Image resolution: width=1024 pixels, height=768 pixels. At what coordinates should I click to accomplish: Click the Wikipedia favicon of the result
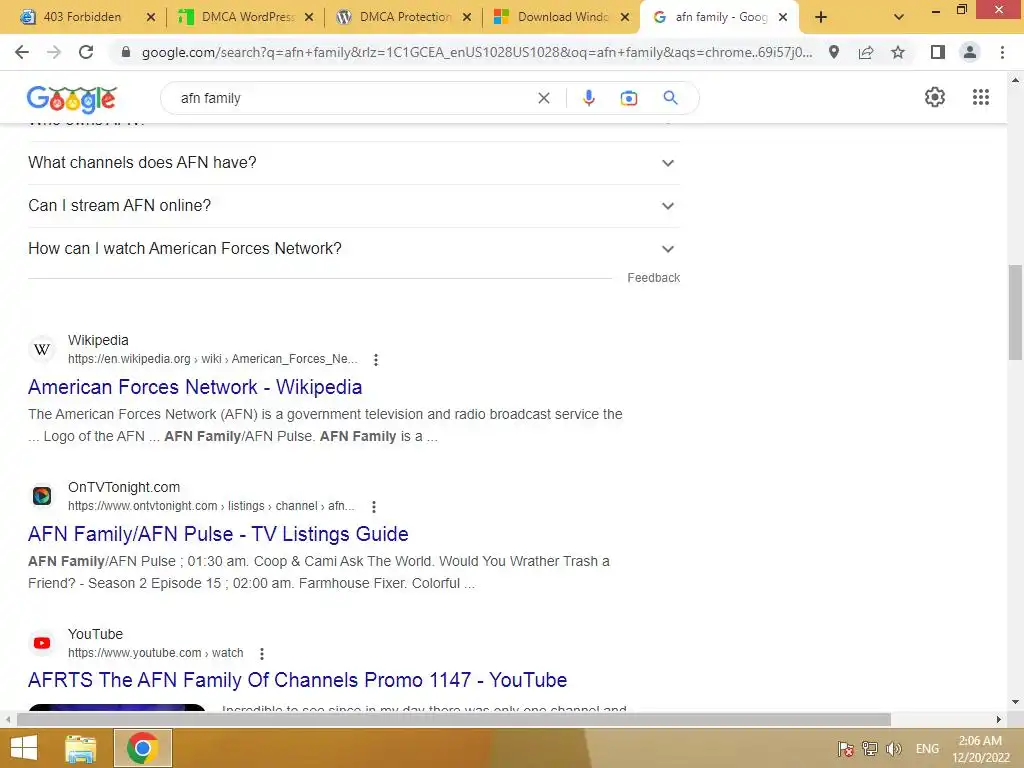(x=42, y=349)
